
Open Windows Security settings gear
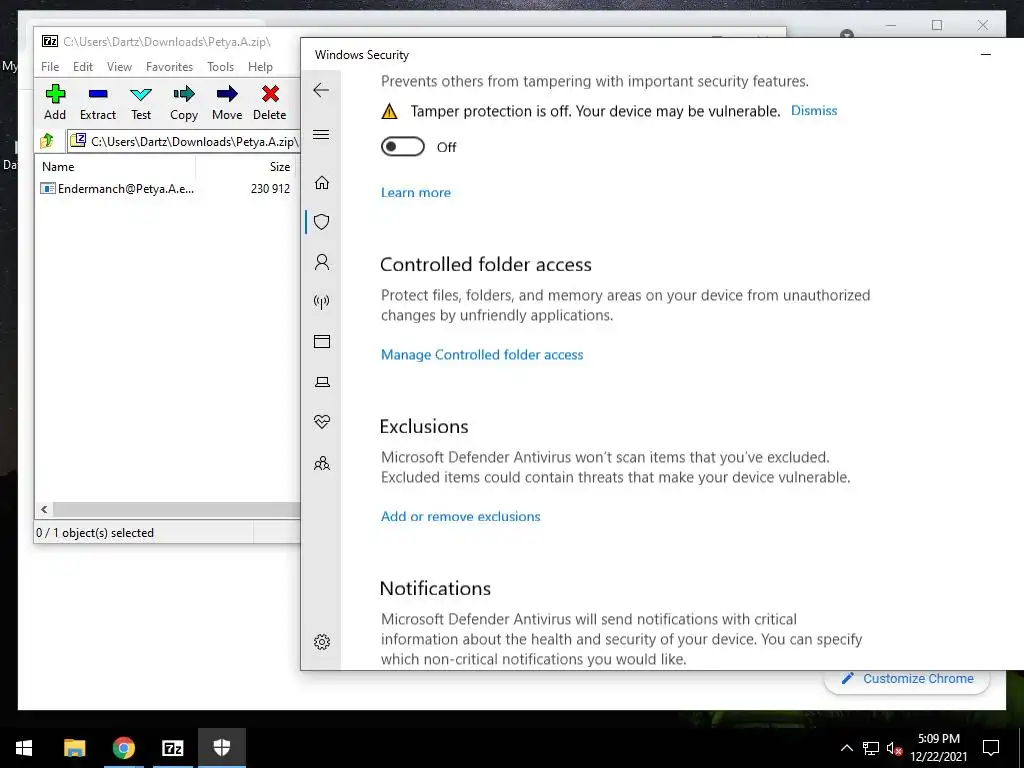321,642
